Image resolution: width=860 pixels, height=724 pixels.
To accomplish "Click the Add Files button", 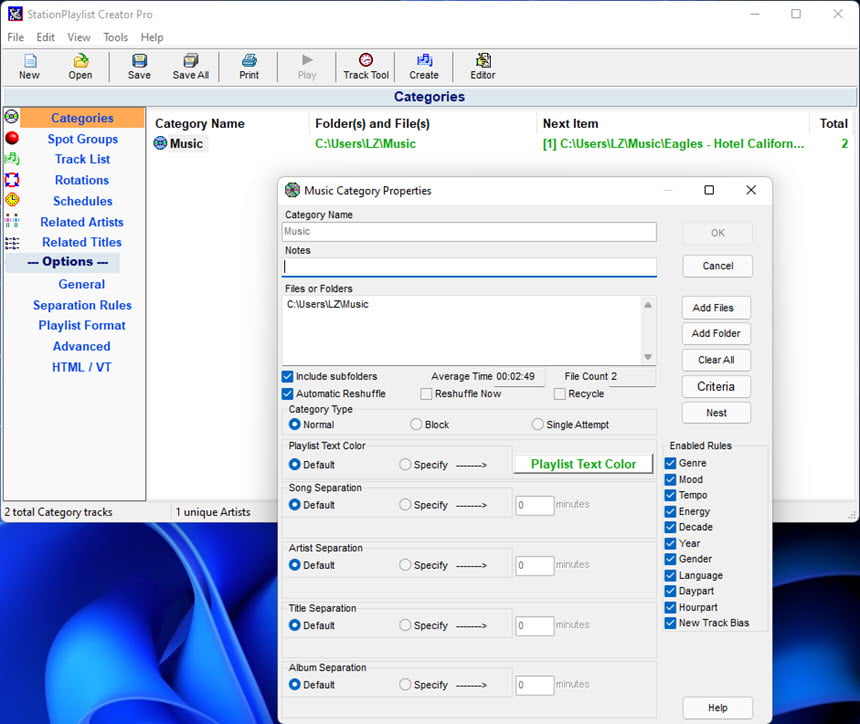I will (x=716, y=308).
